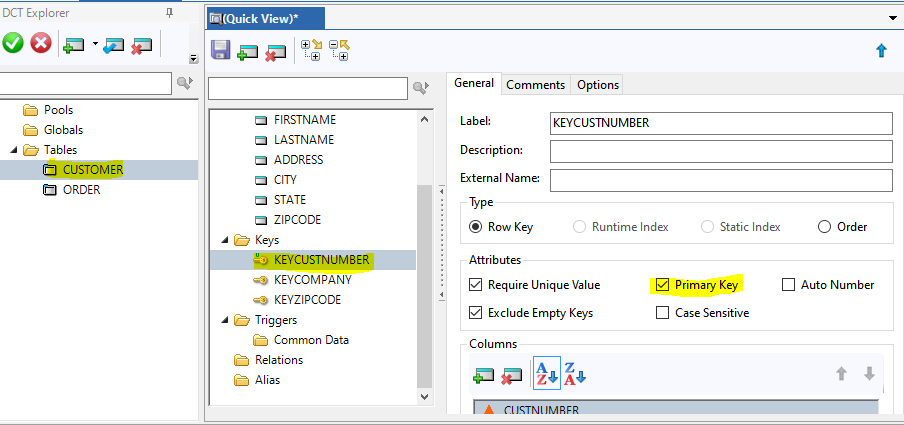Select the Pools folder
The width and height of the screenshot is (904, 425).
coord(58,110)
